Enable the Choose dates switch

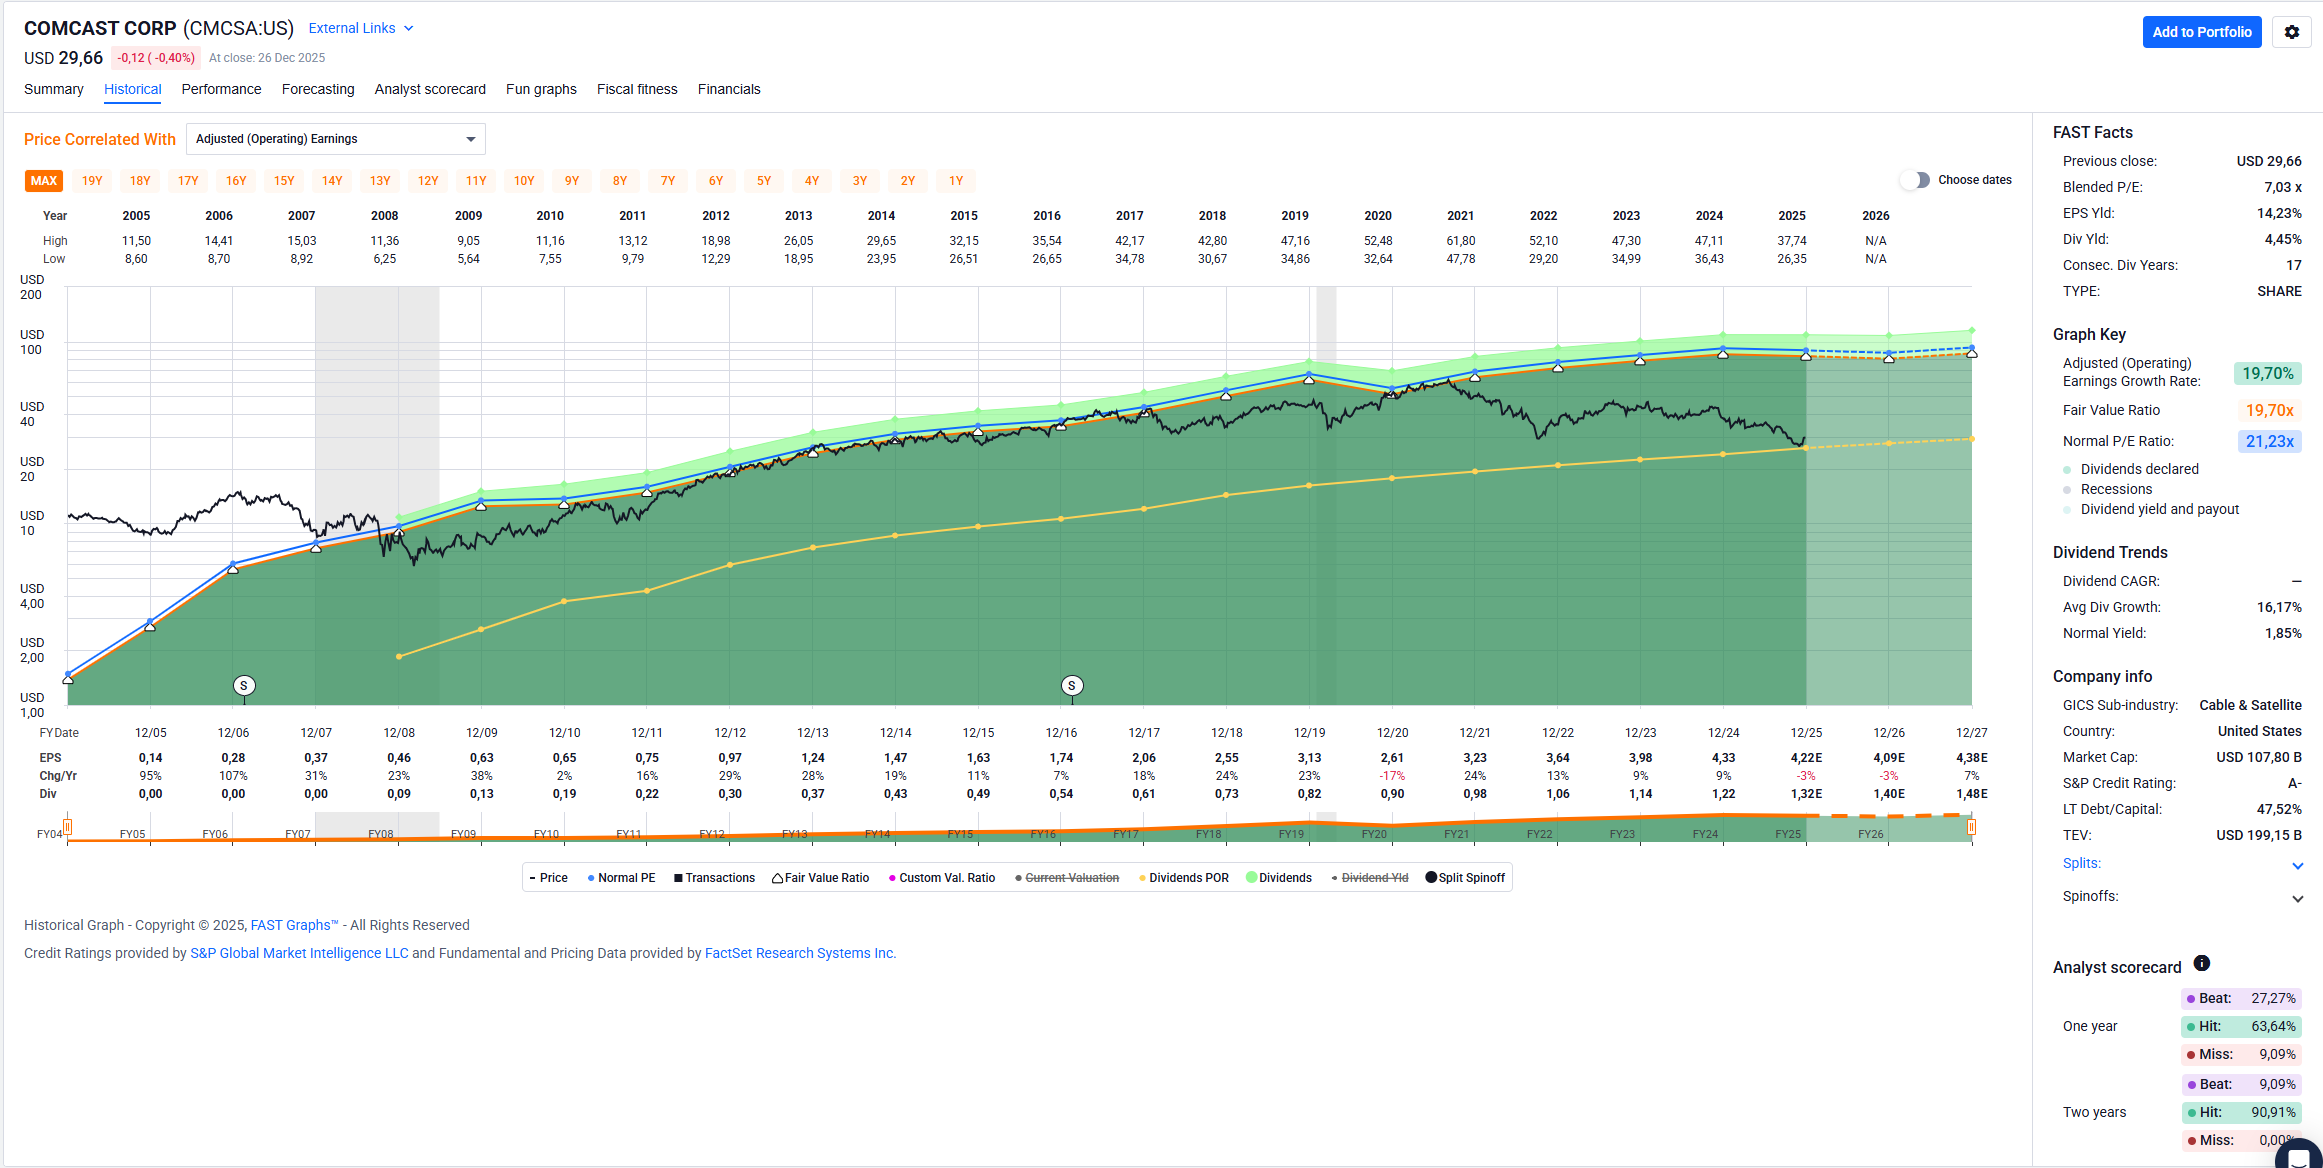(x=1914, y=180)
